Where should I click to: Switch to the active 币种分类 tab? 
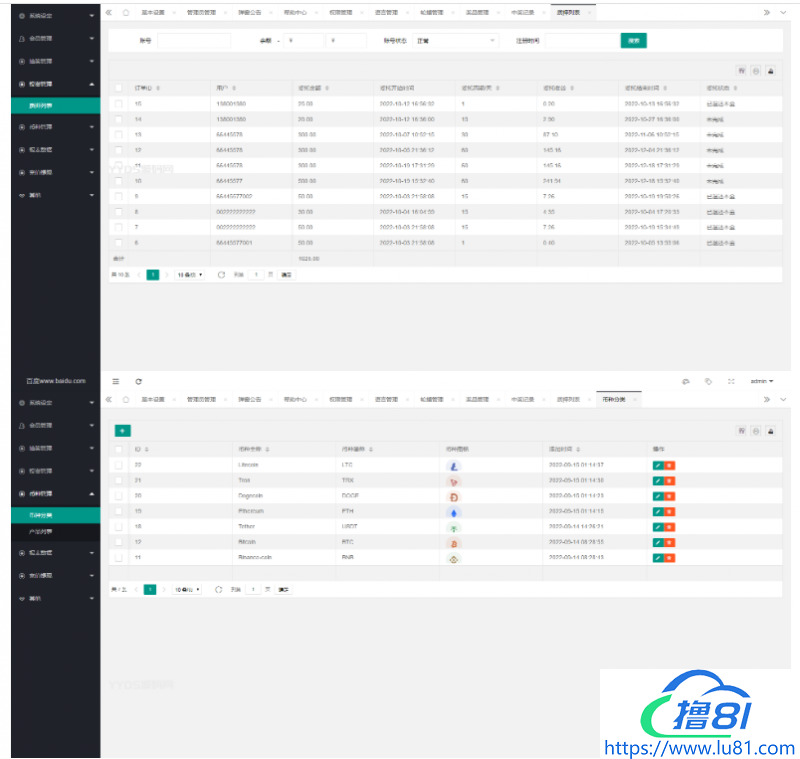coord(616,399)
